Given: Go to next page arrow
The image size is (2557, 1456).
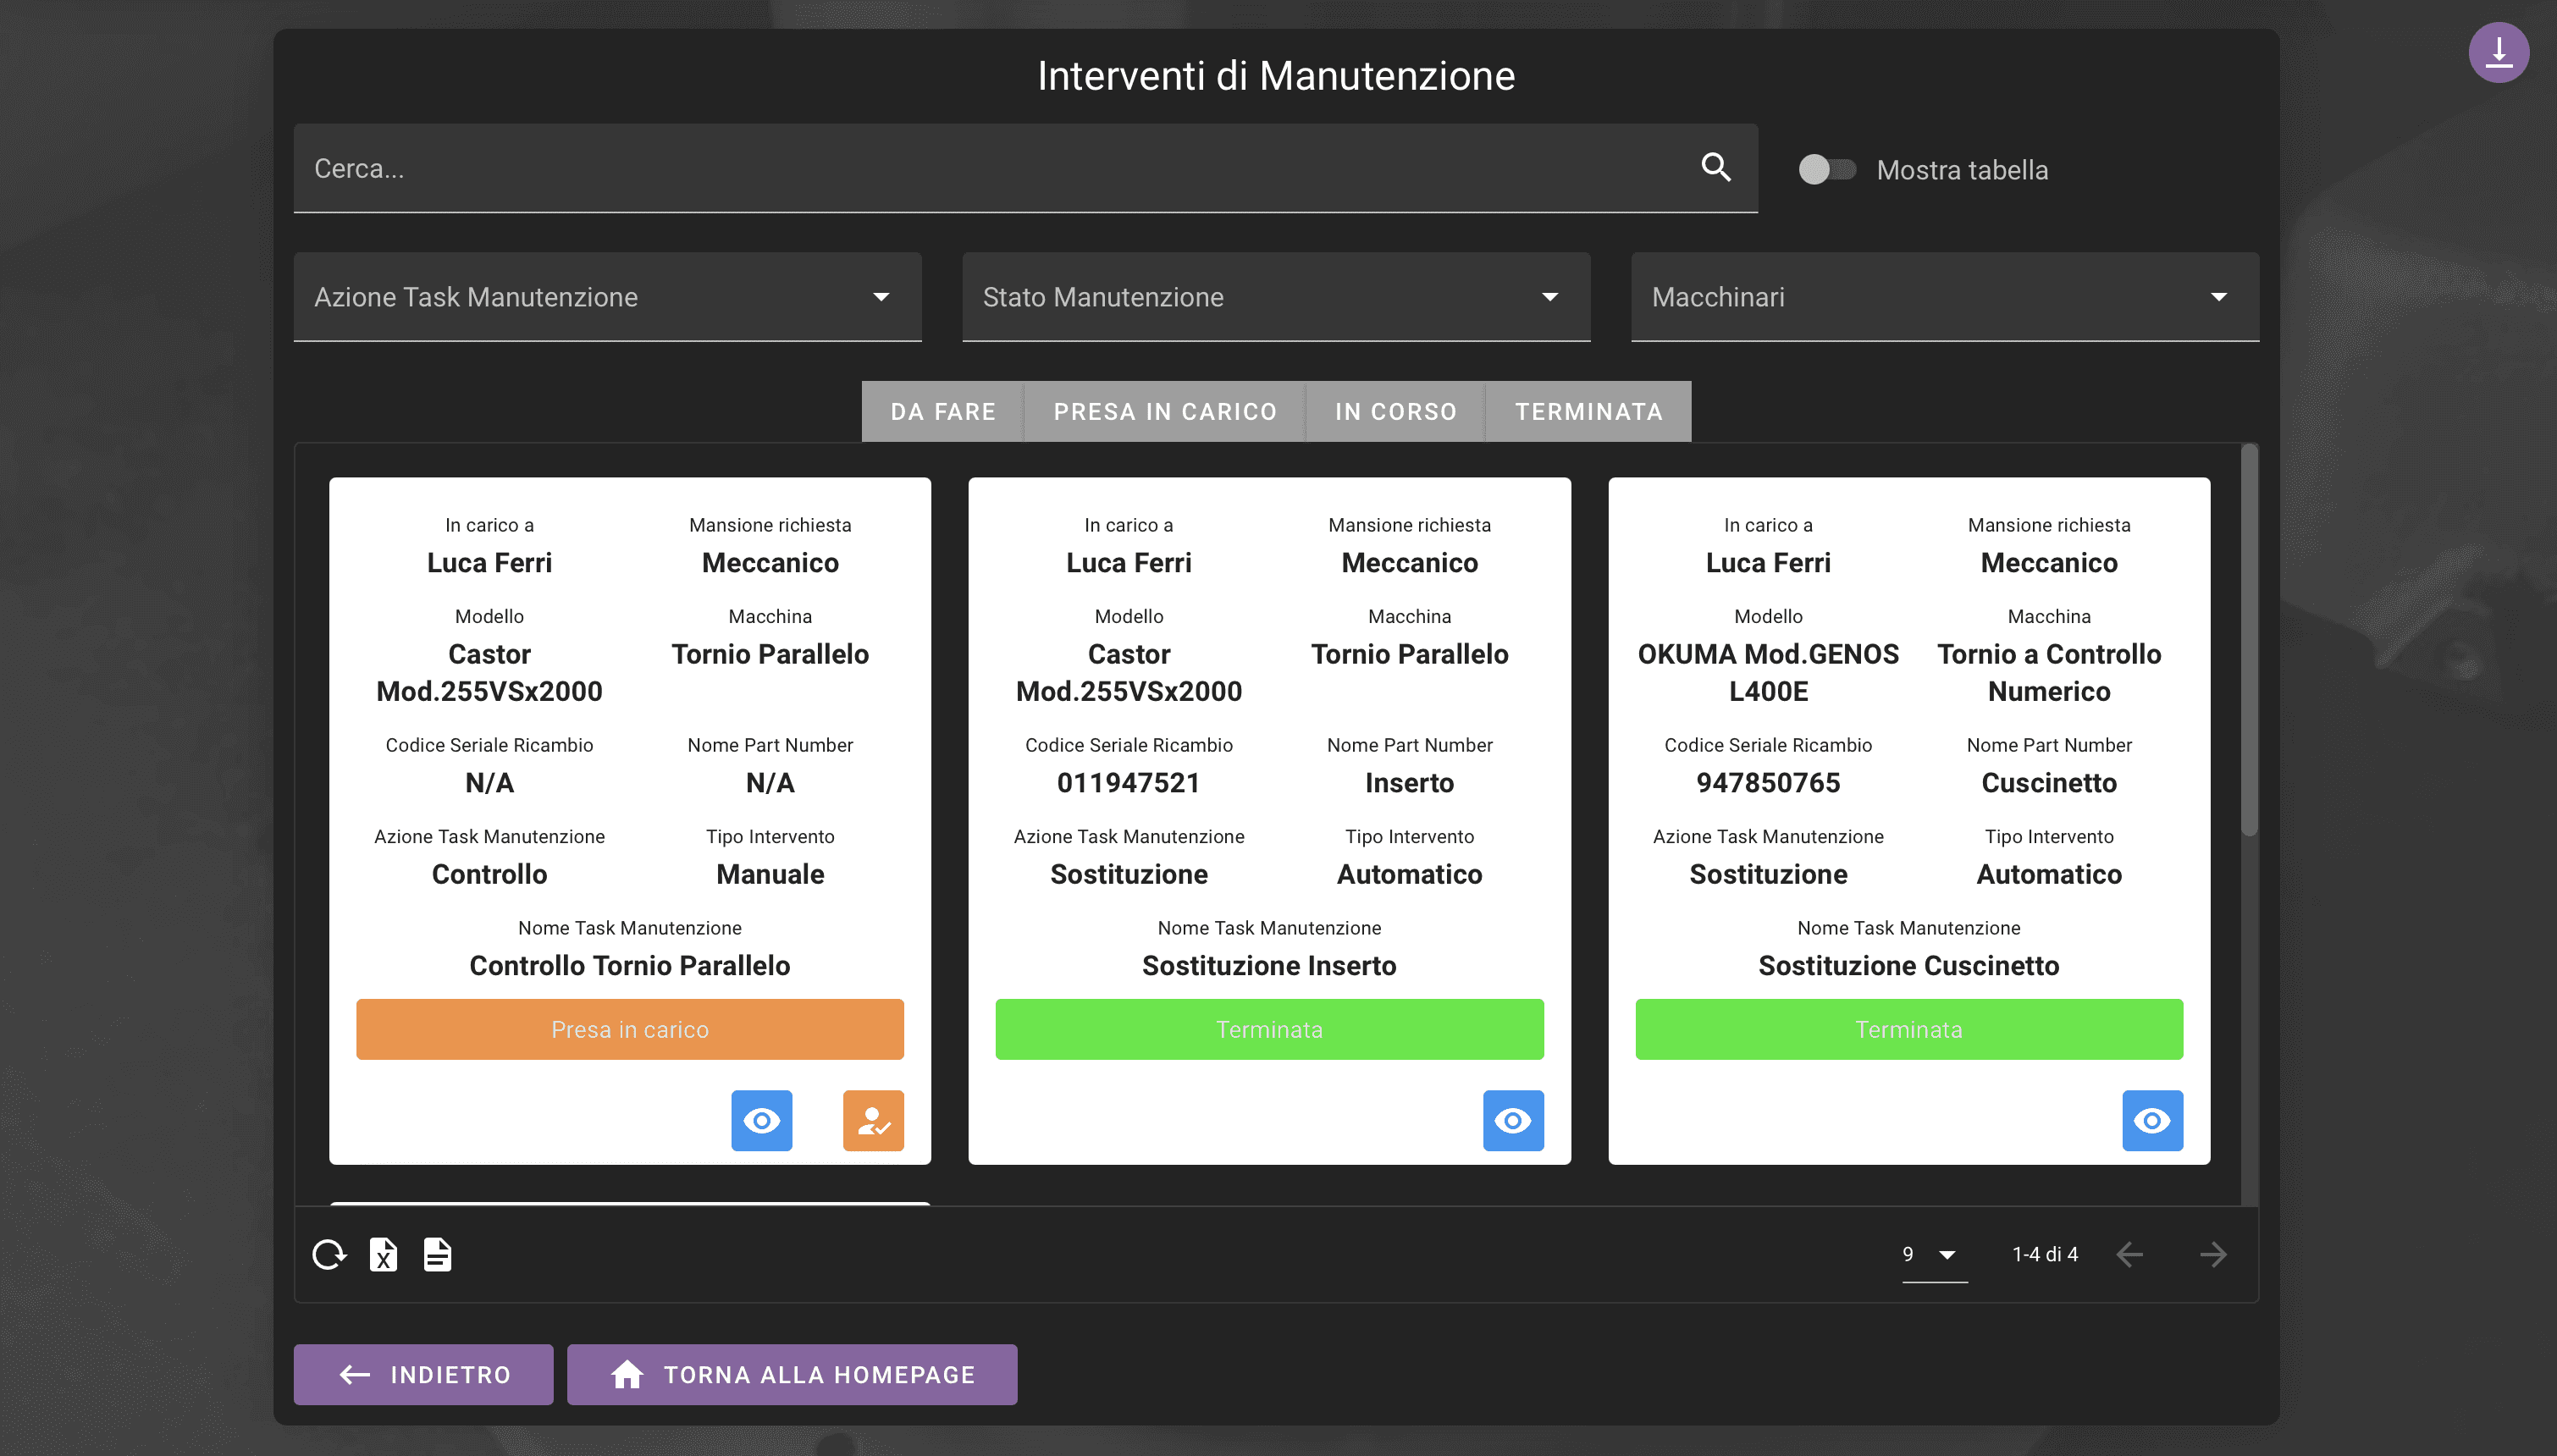Looking at the screenshot, I should click(x=2213, y=1254).
